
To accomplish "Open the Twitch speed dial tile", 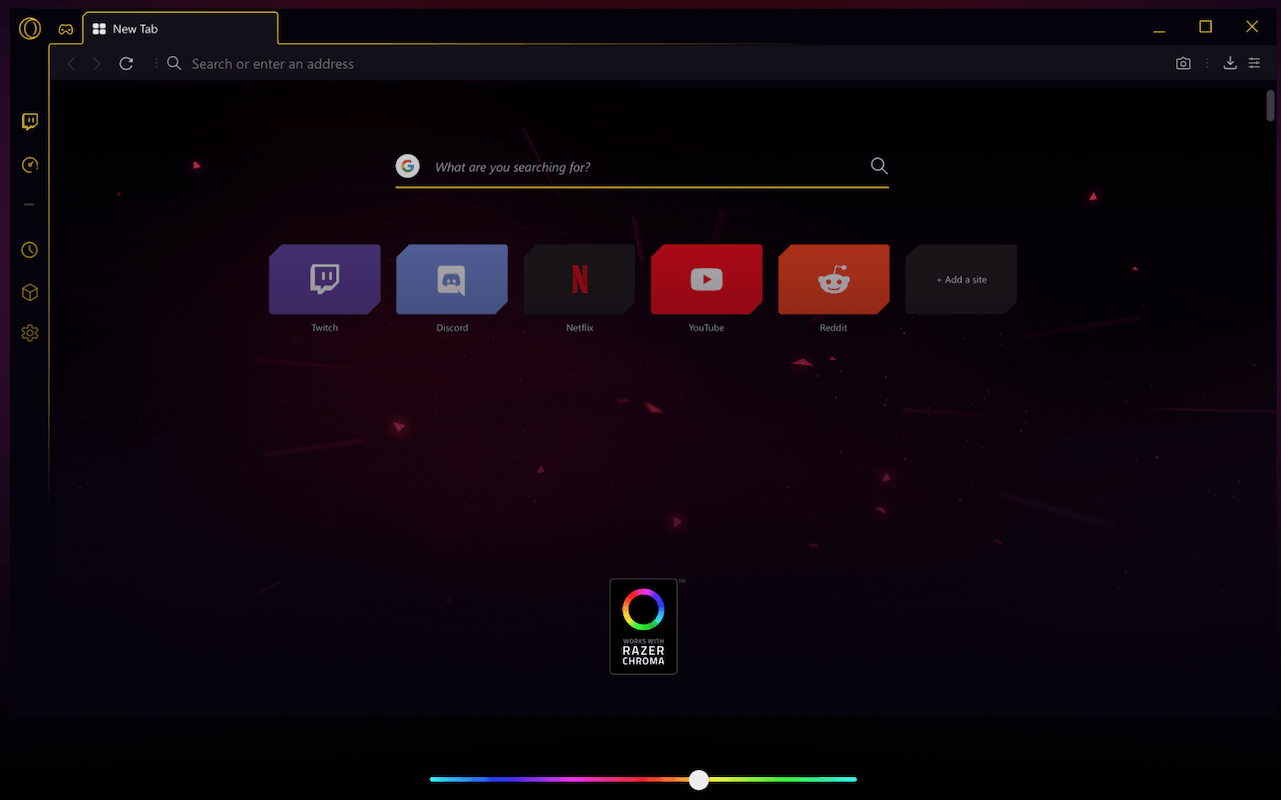I will tap(325, 279).
